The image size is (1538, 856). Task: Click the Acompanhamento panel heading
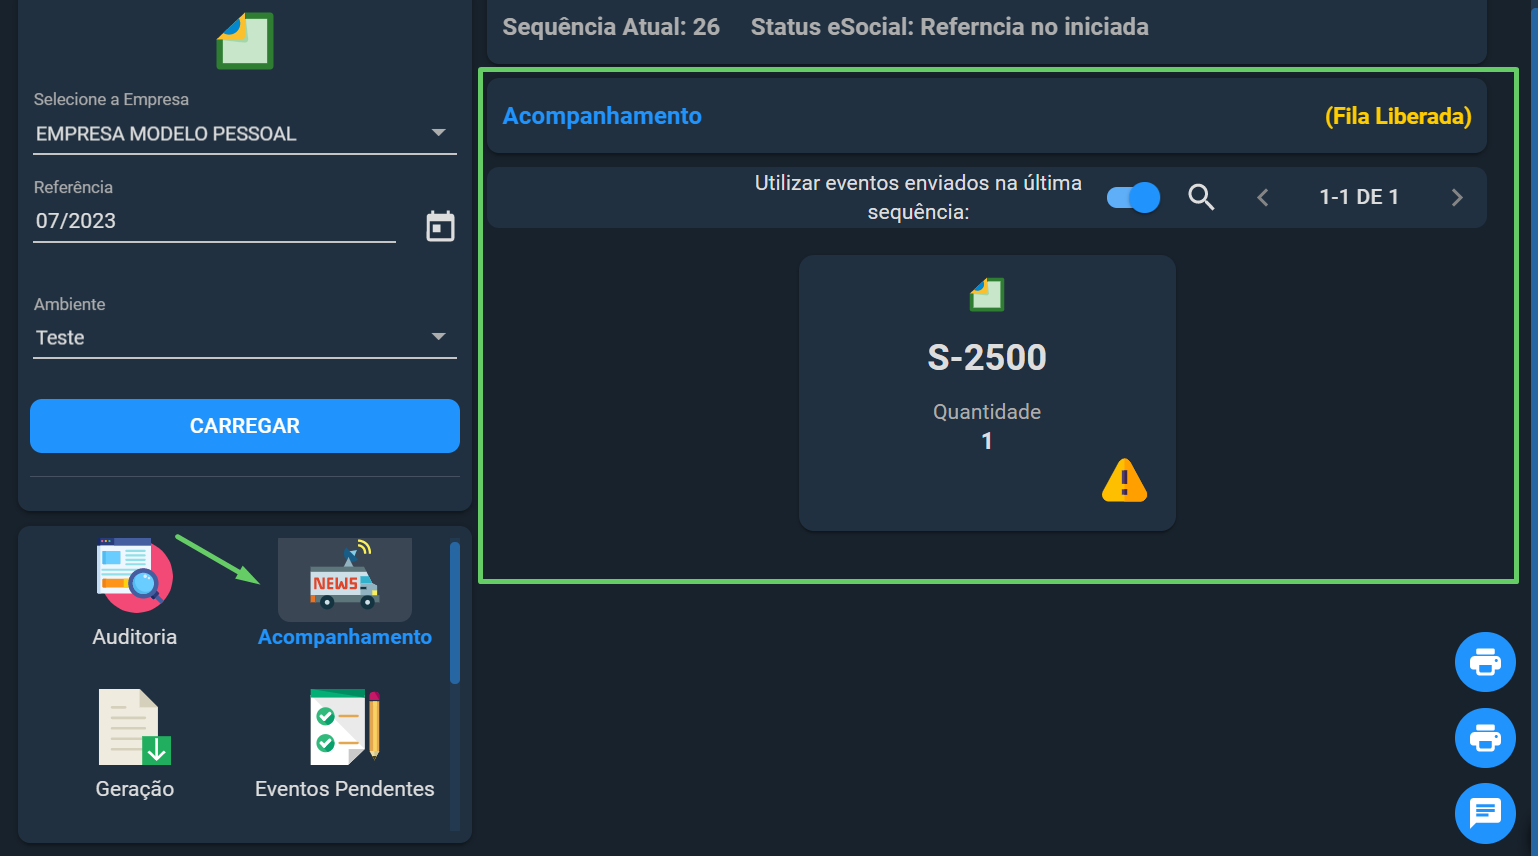[602, 116]
